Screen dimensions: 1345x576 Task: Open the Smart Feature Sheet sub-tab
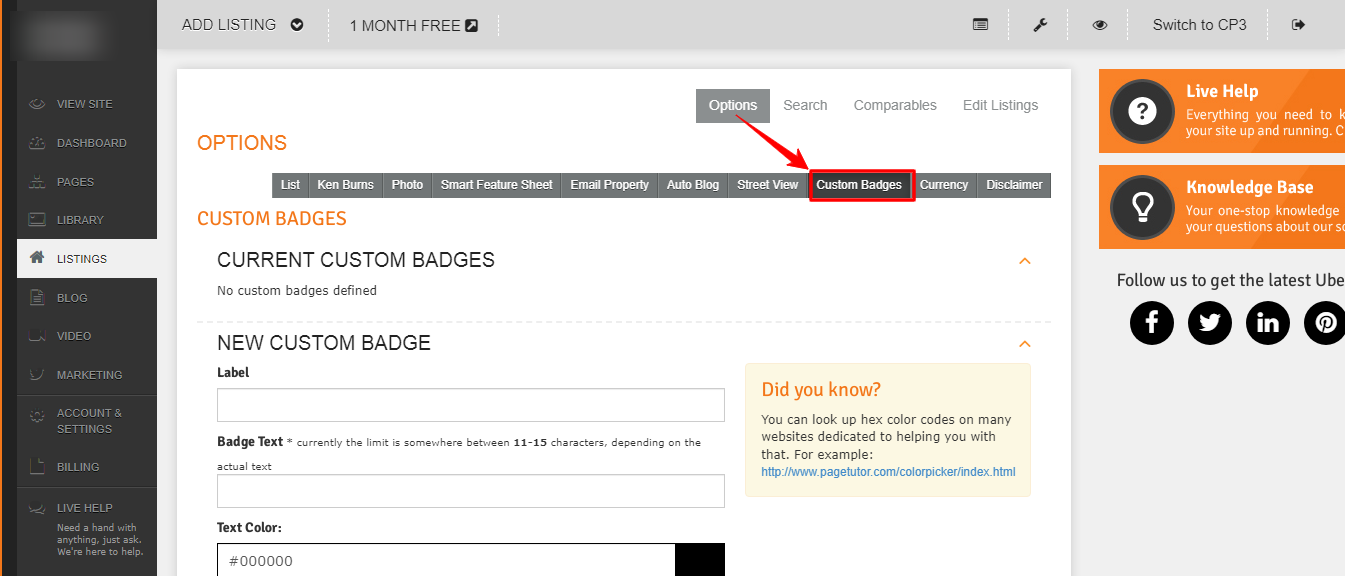click(x=496, y=185)
